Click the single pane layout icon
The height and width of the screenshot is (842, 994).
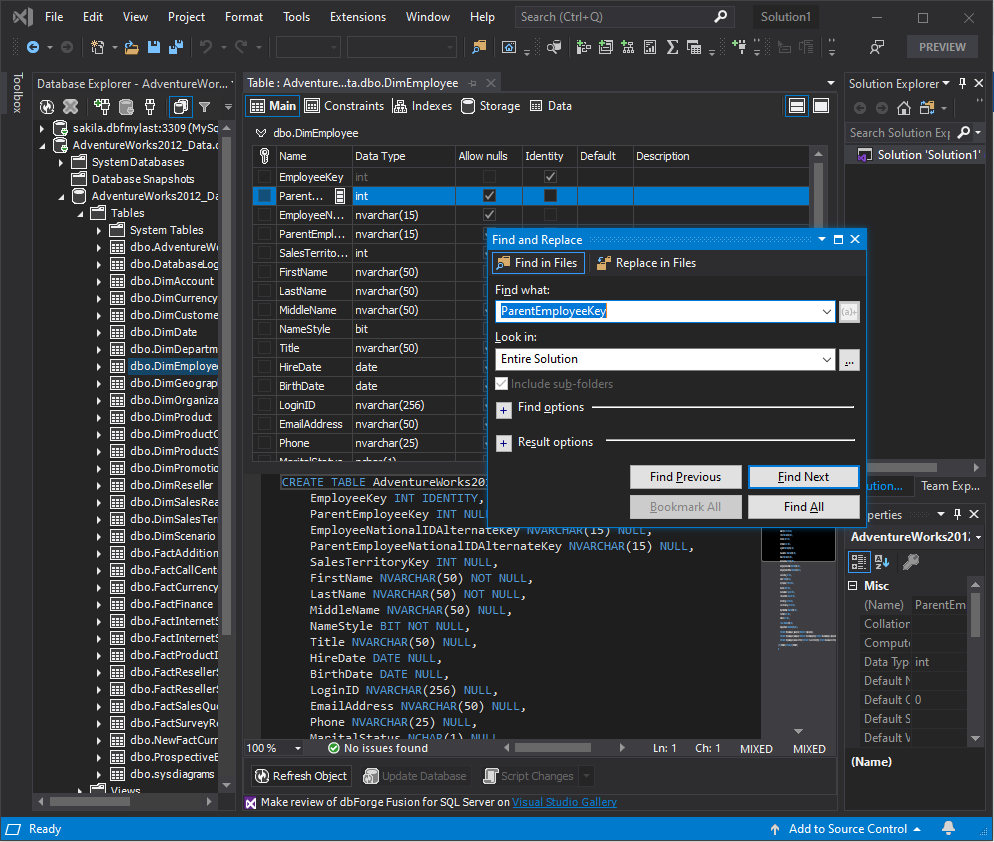point(821,106)
